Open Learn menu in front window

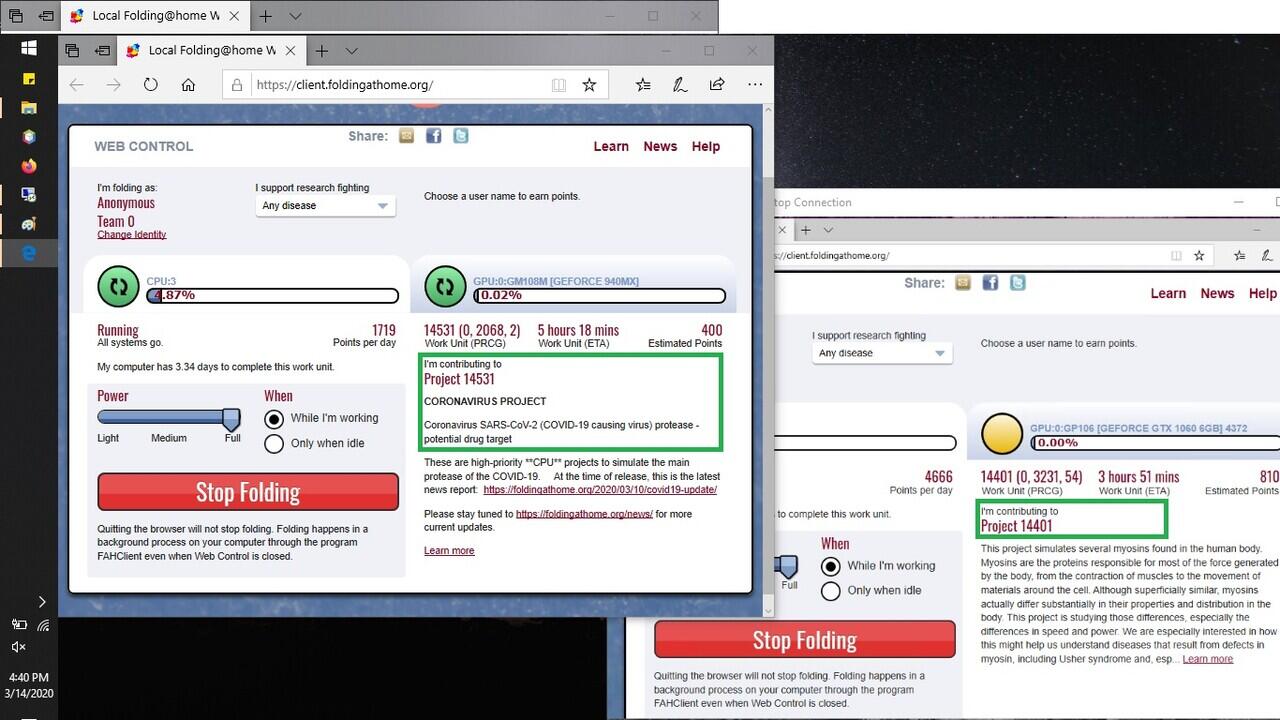point(611,146)
